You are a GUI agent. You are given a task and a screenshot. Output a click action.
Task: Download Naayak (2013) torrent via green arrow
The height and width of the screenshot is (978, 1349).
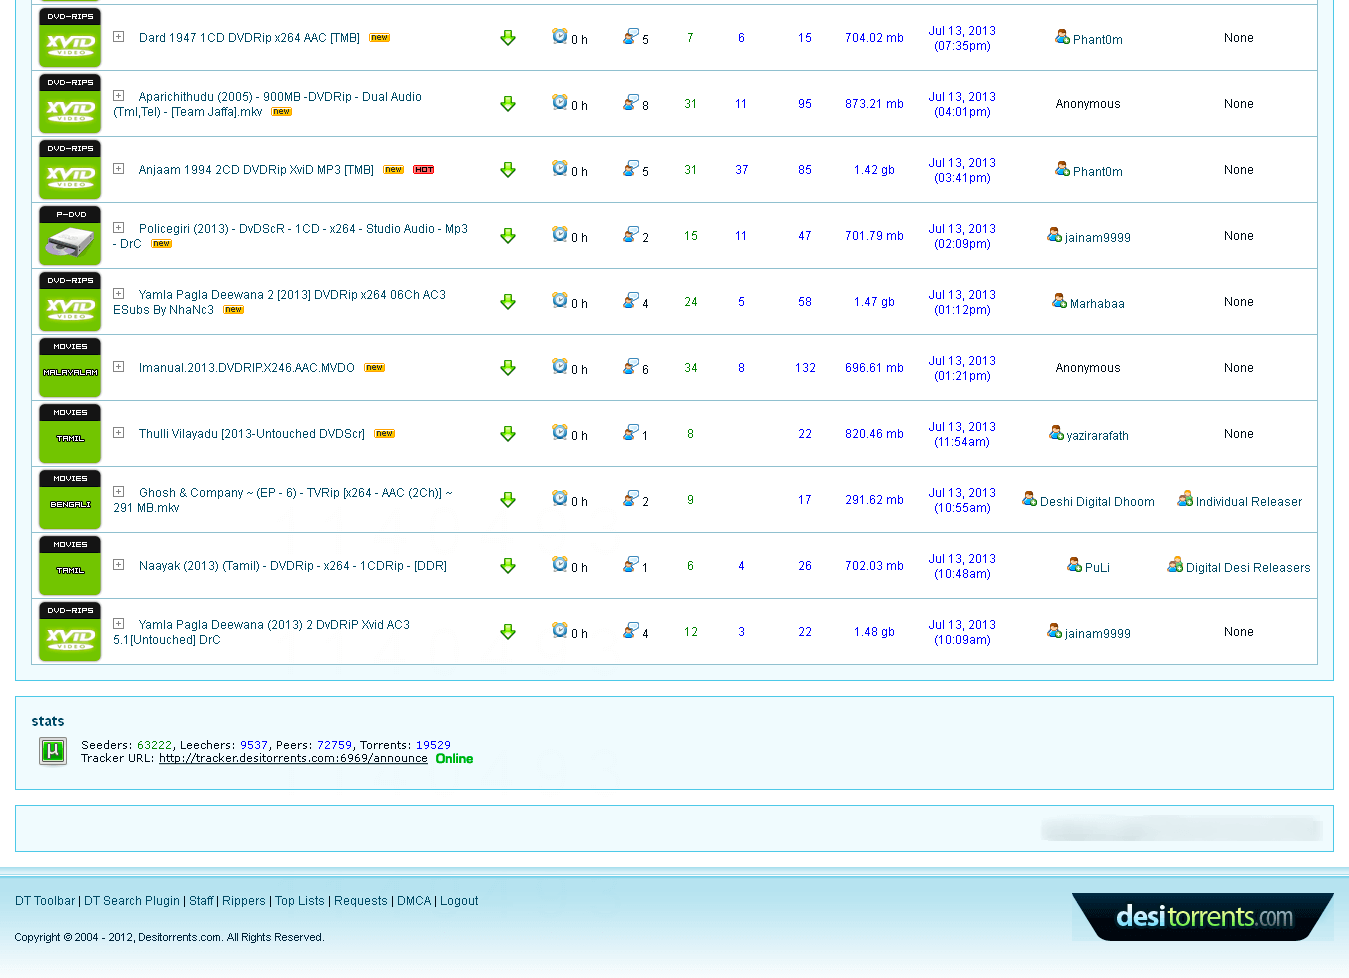tap(508, 566)
